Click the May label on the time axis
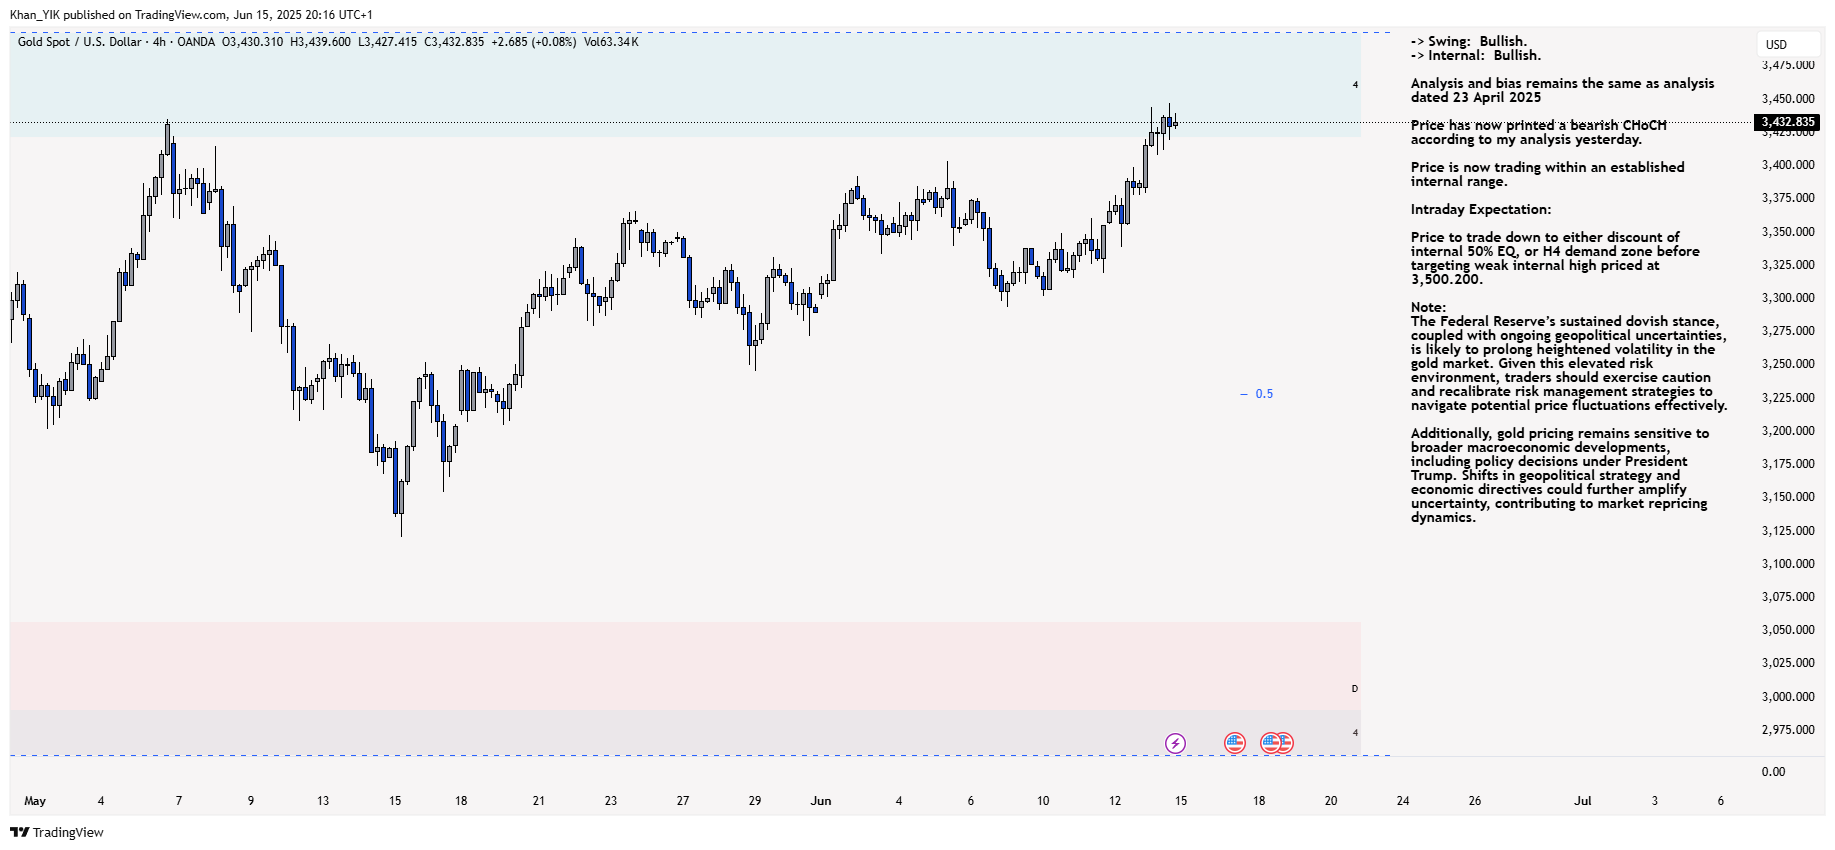The height and width of the screenshot is (850, 1835). pos(35,801)
